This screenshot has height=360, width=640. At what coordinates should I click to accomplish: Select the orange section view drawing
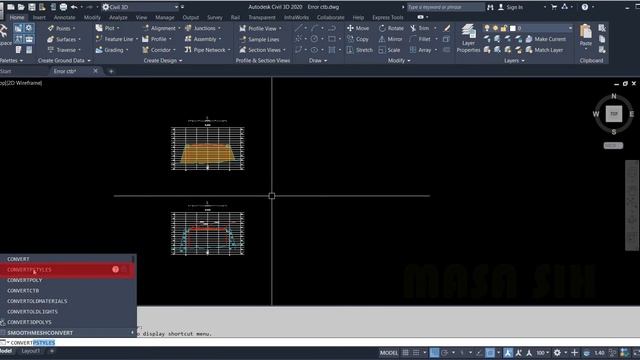[x=208, y=148]
